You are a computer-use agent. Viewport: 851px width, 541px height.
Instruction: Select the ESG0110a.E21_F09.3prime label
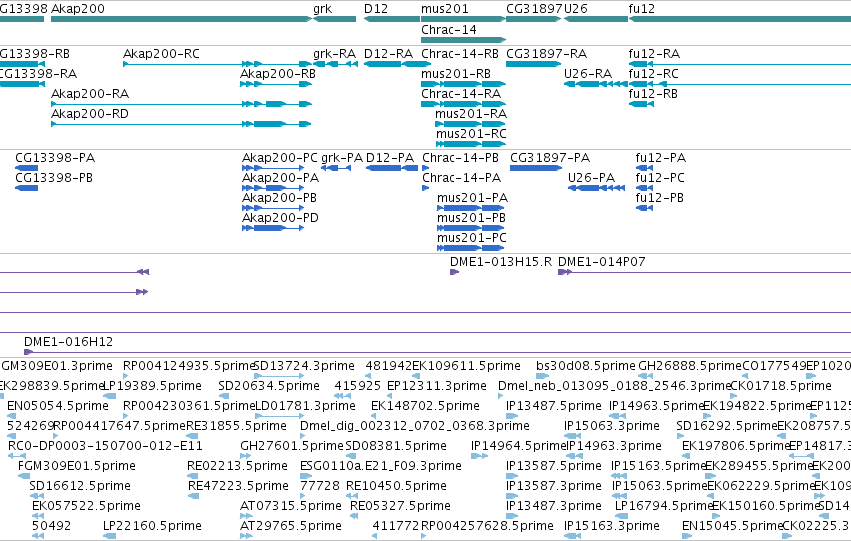tap(380, 466)
